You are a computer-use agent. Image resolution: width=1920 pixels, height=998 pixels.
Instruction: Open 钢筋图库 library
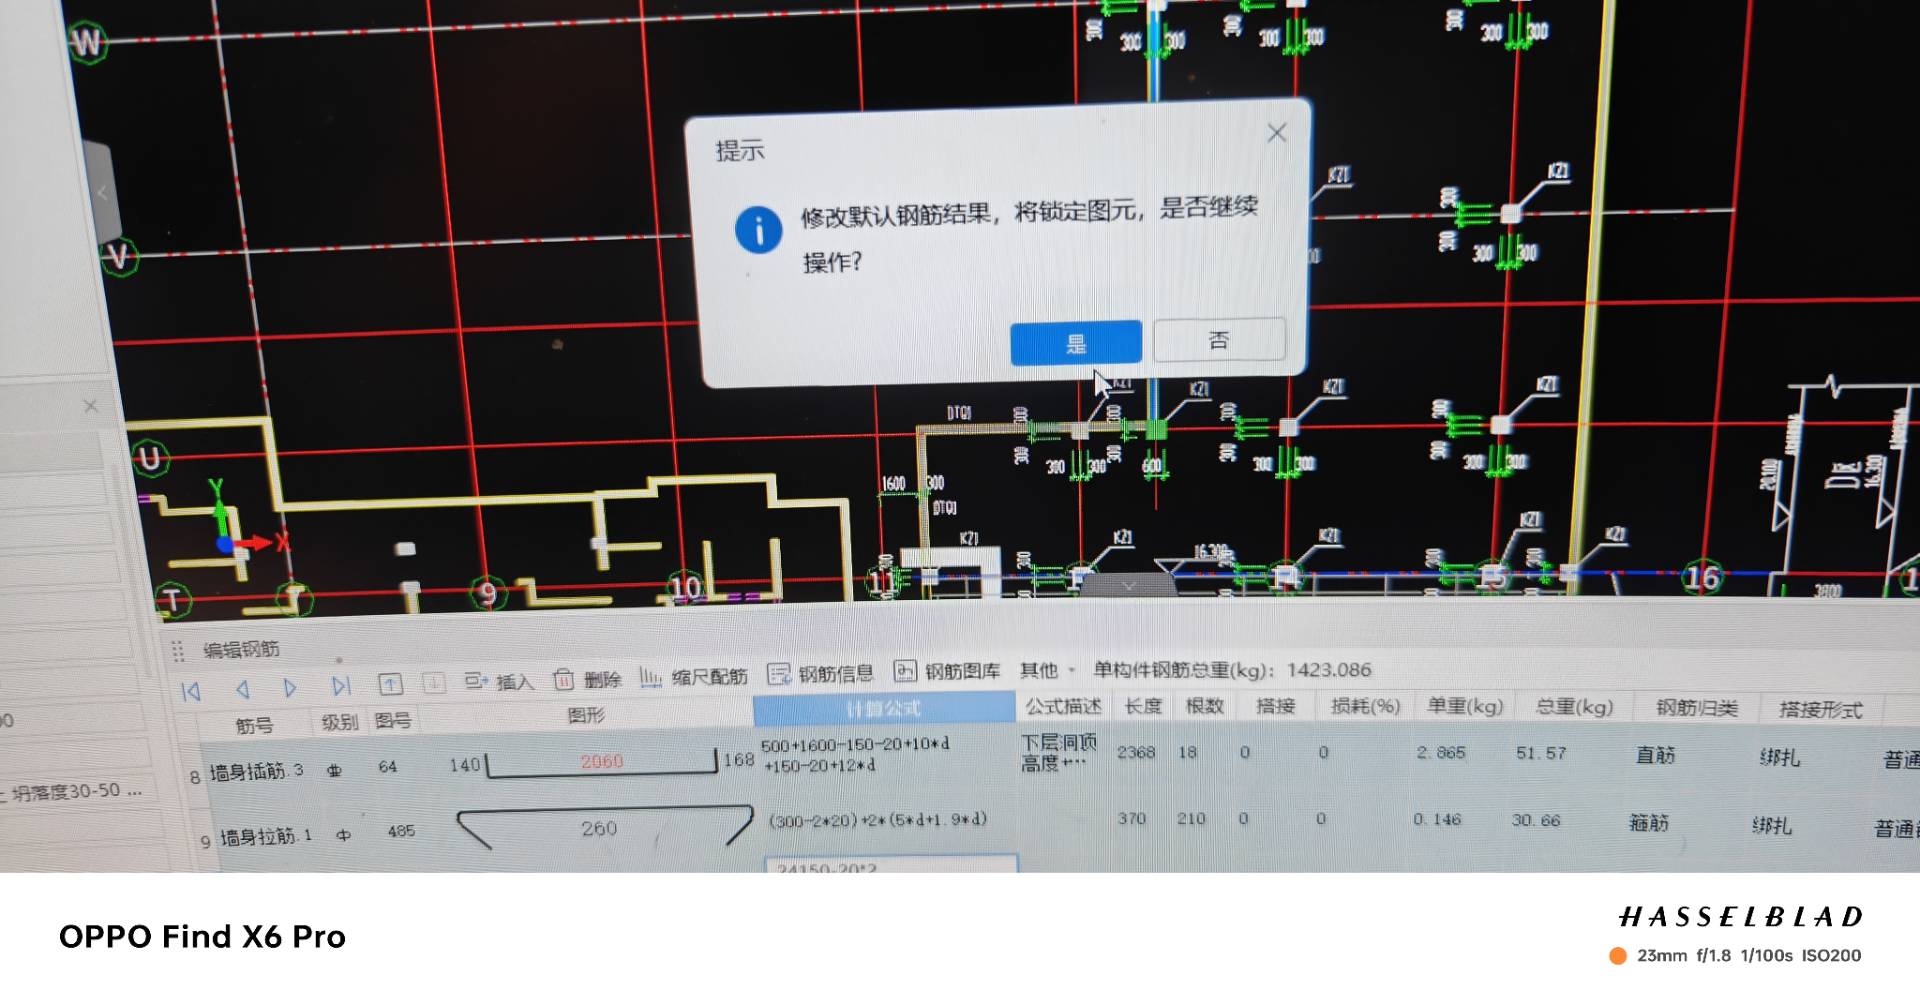(947, 671)
